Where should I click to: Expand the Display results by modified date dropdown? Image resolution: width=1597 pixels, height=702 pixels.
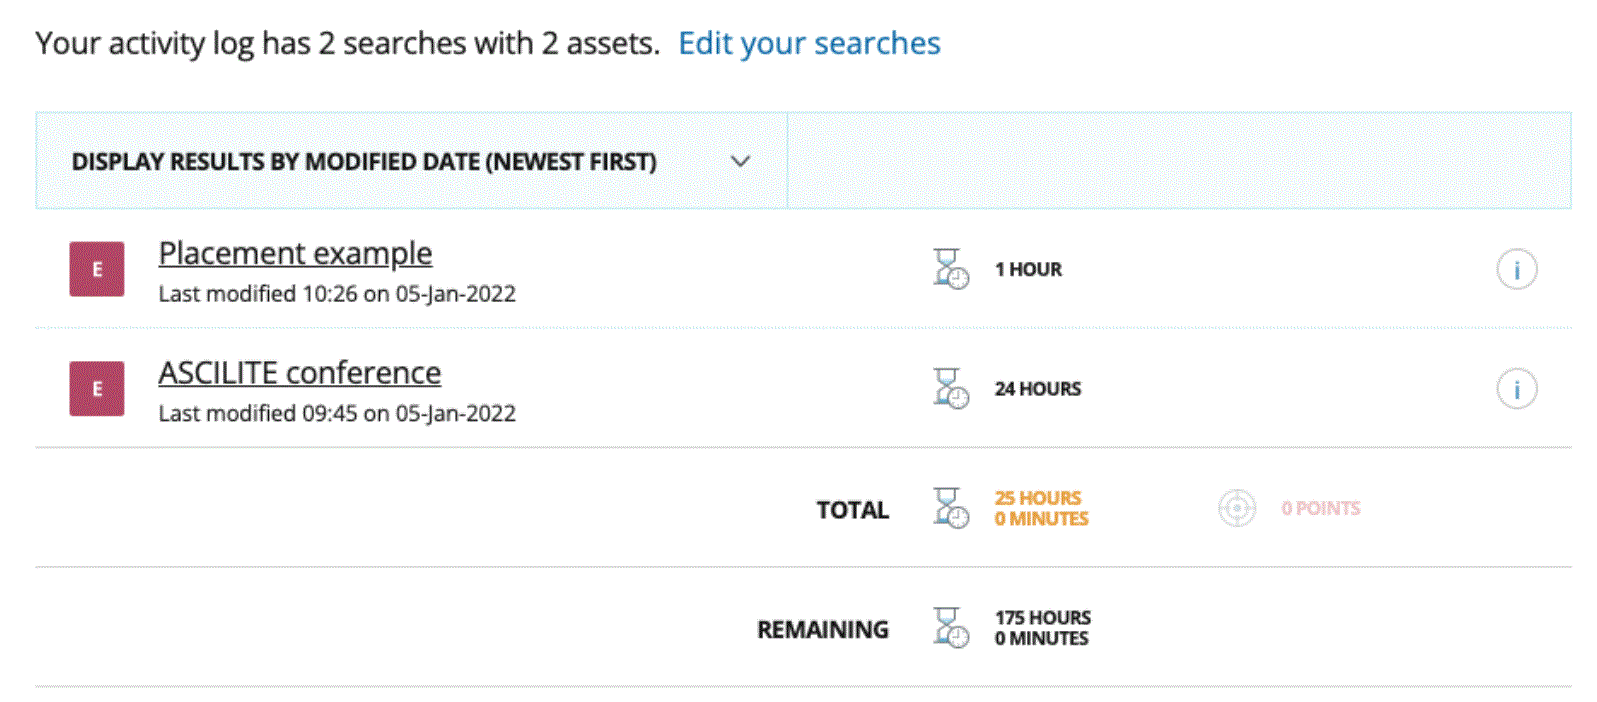pos(411,161)
